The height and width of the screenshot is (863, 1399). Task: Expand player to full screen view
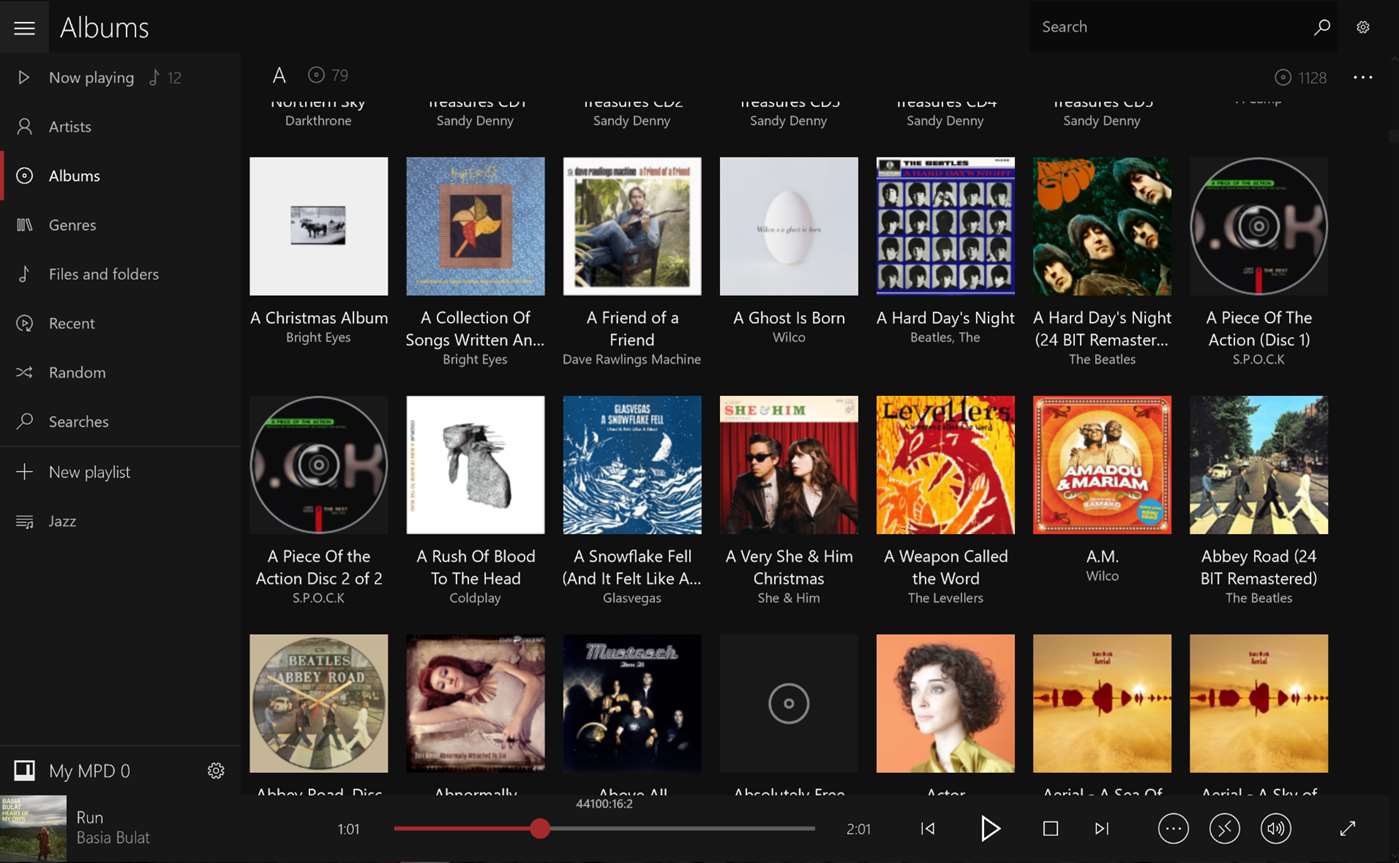coord(1348,828)
